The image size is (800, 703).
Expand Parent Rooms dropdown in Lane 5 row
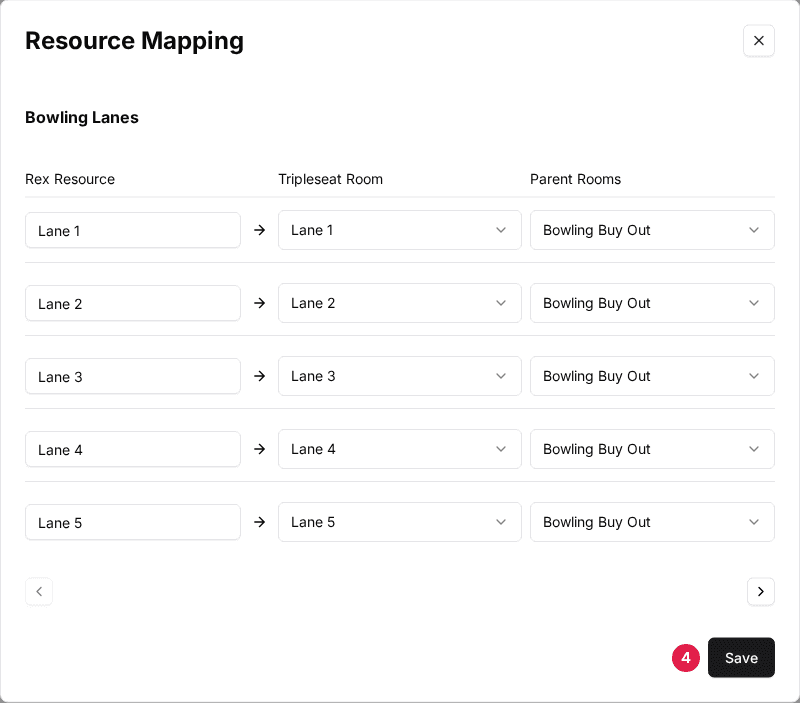[652, 522]
